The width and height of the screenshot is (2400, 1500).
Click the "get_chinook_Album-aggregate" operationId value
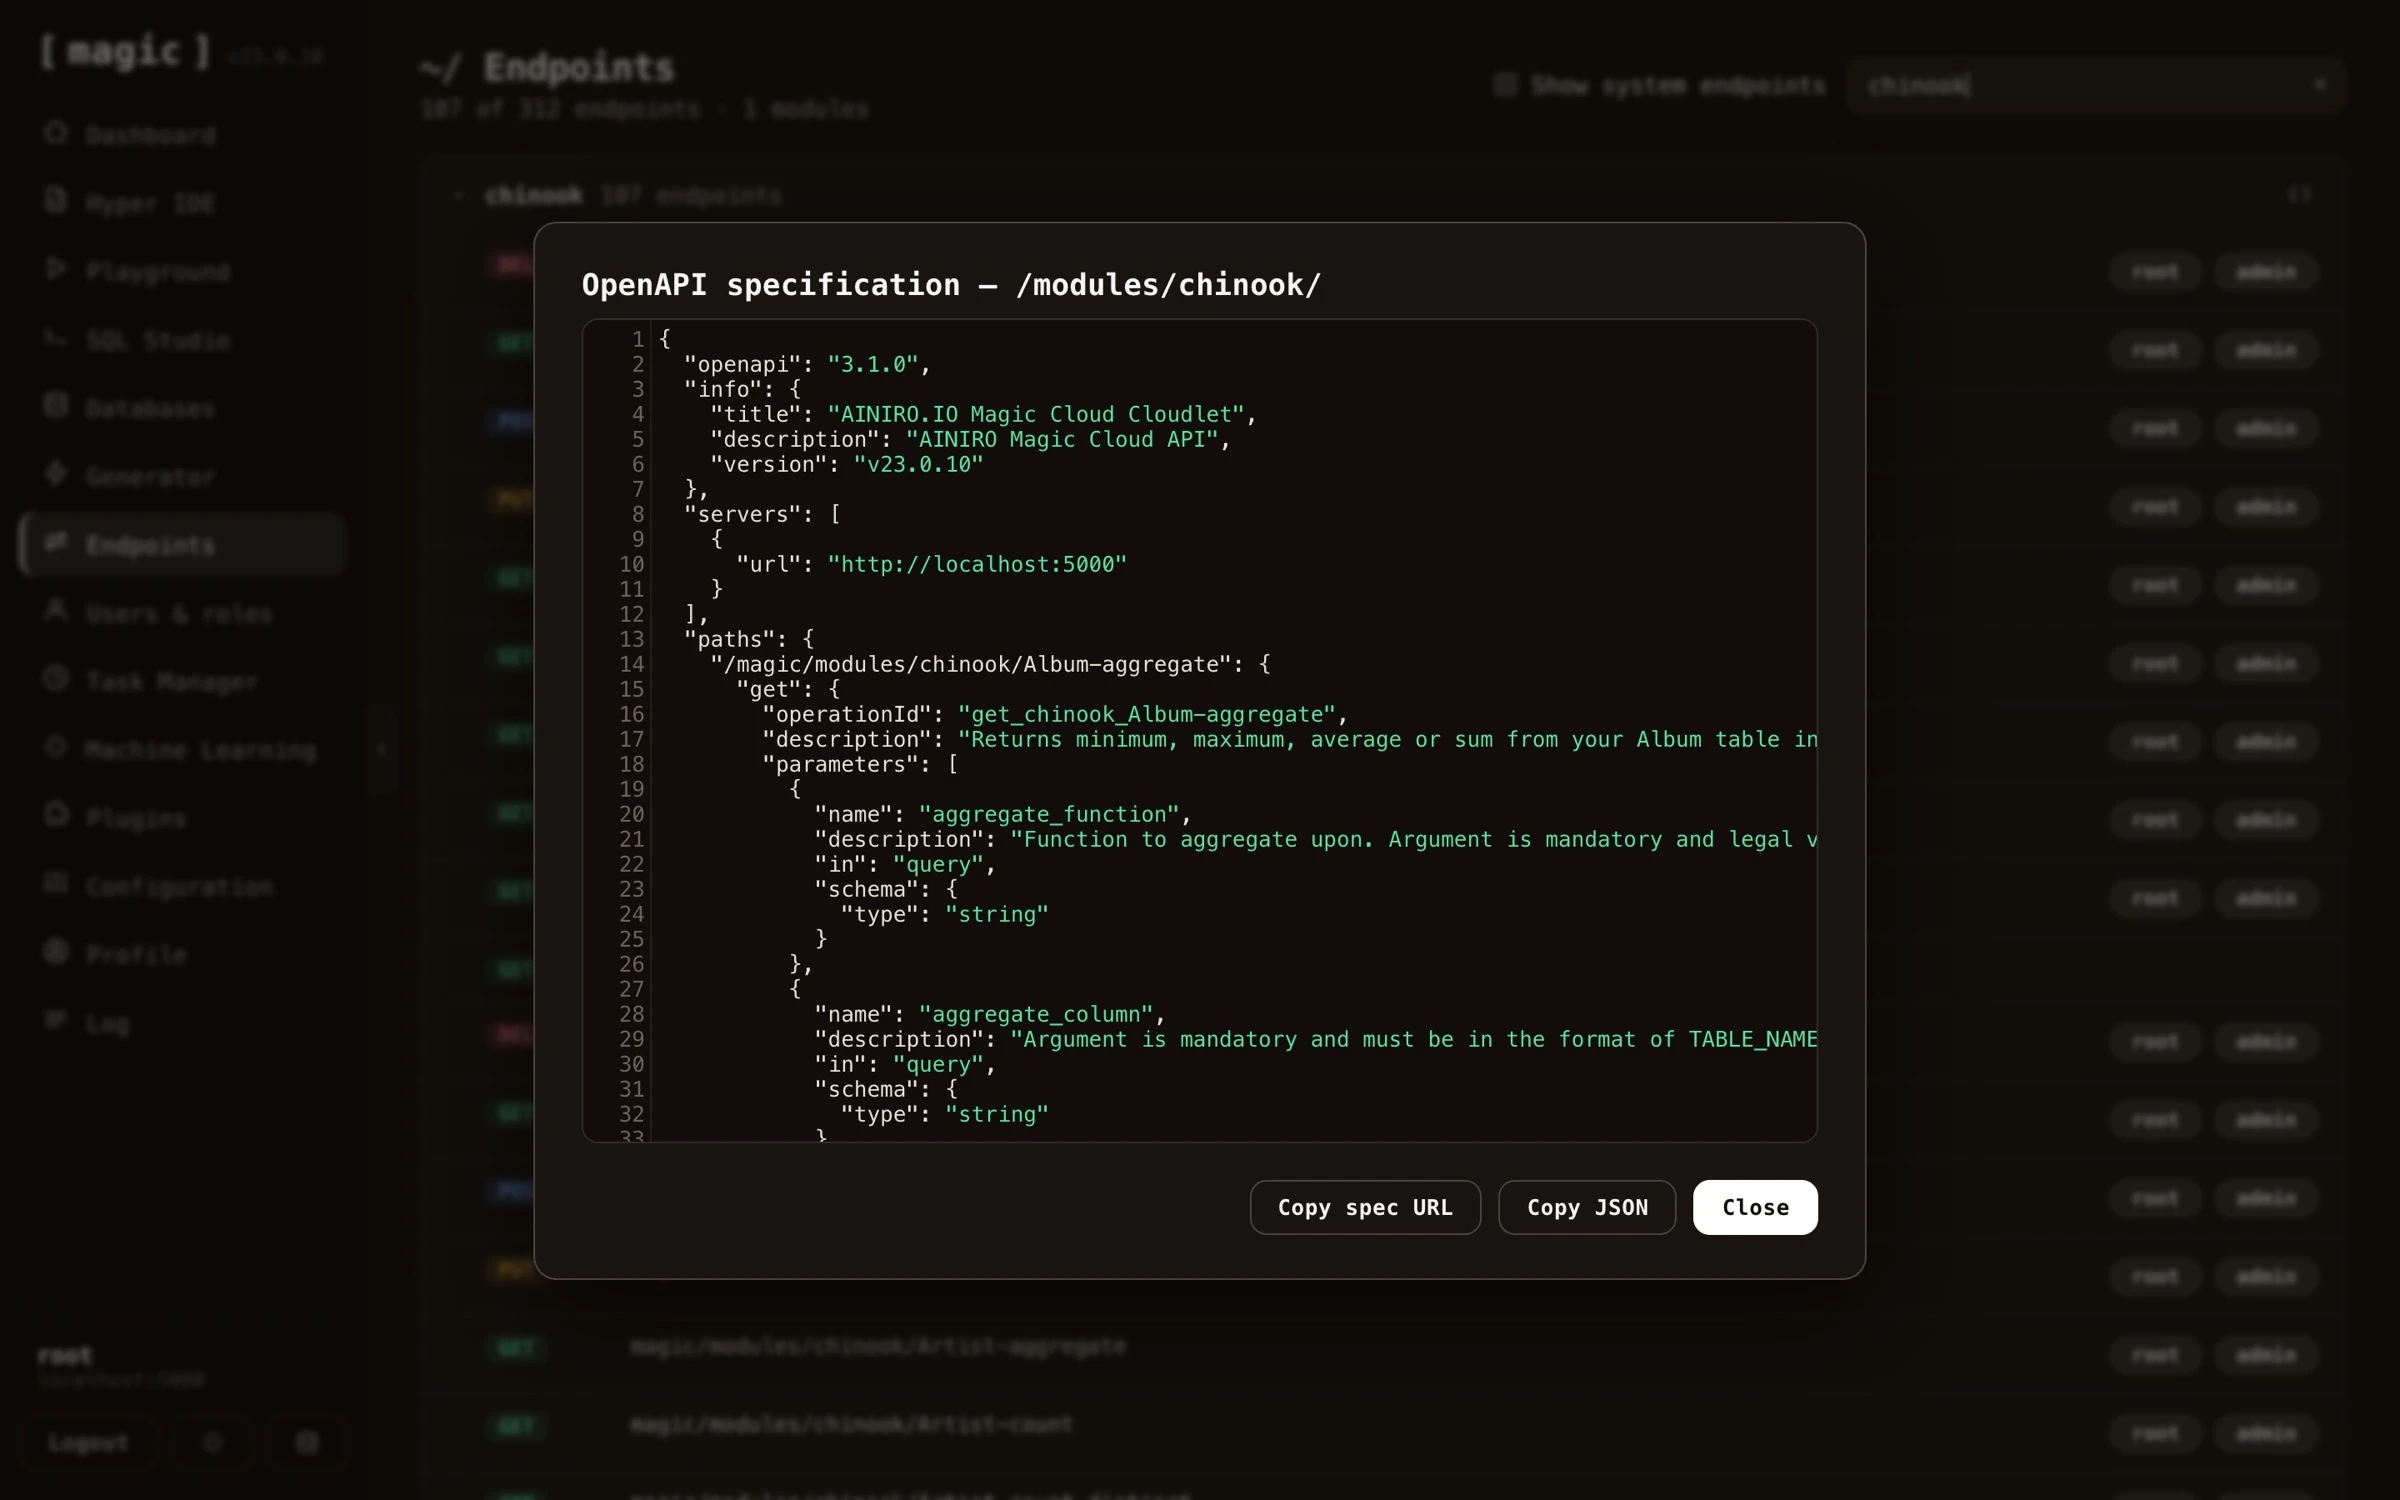(x=1147, y=714)
